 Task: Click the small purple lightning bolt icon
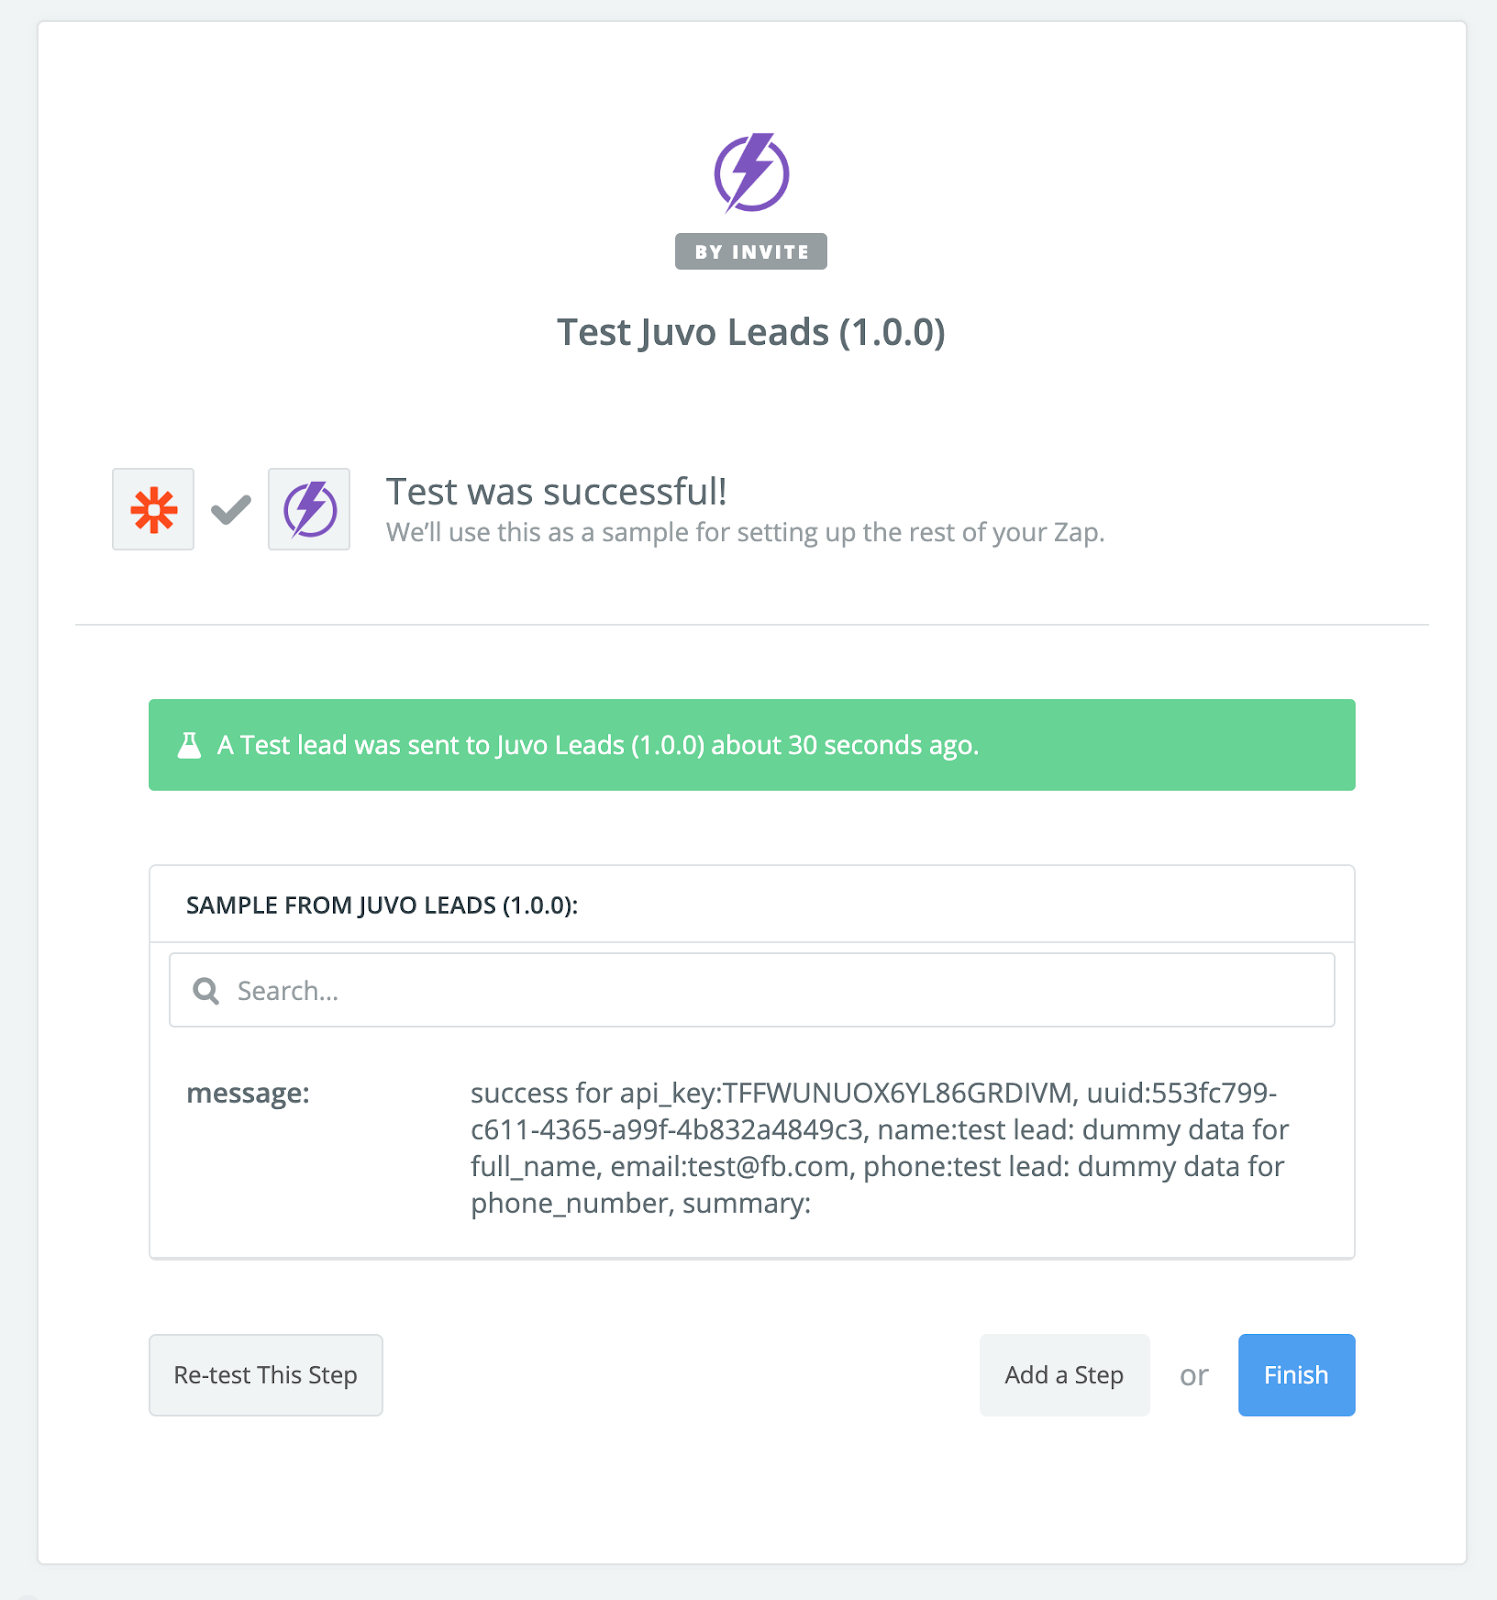point(309,510)
